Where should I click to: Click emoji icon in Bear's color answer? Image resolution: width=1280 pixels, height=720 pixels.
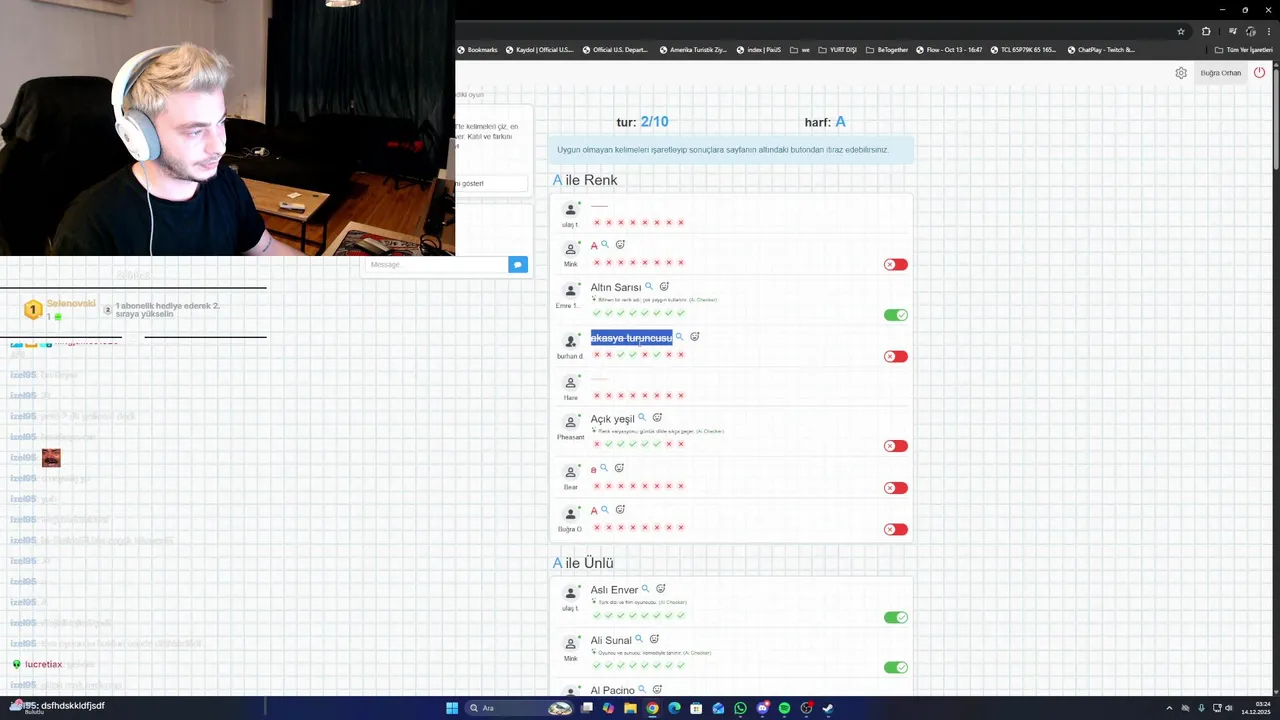(x=619, y=468)
